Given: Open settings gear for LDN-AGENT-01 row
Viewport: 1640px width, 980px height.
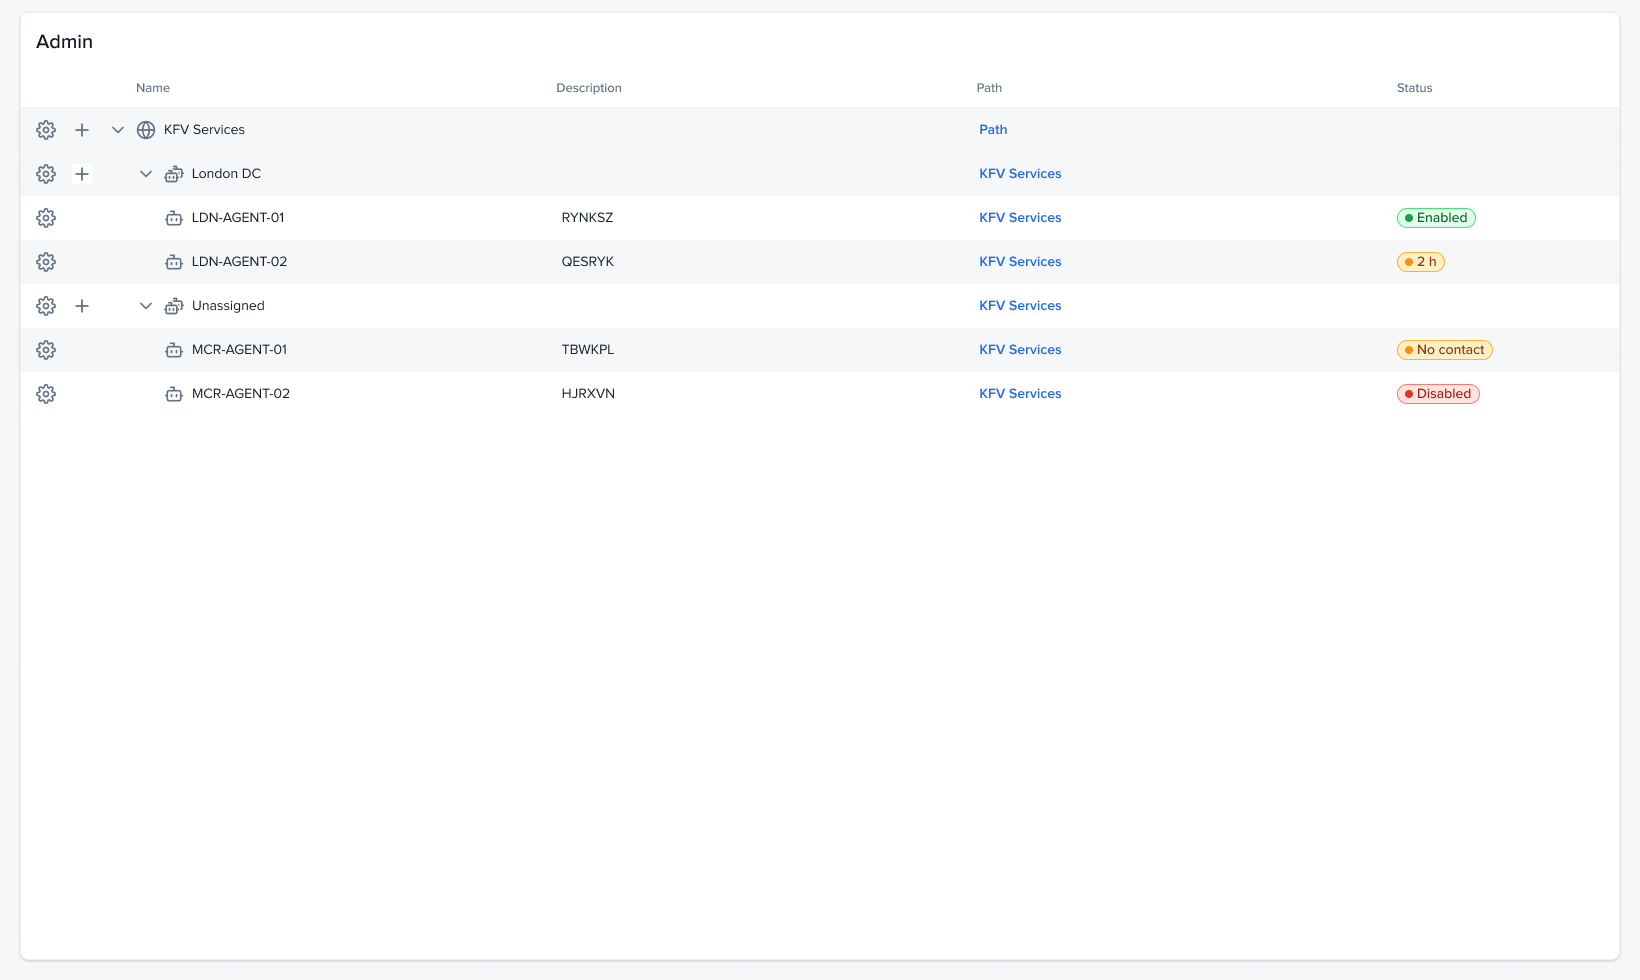Looking at the screenshot, I should point(46,218).
